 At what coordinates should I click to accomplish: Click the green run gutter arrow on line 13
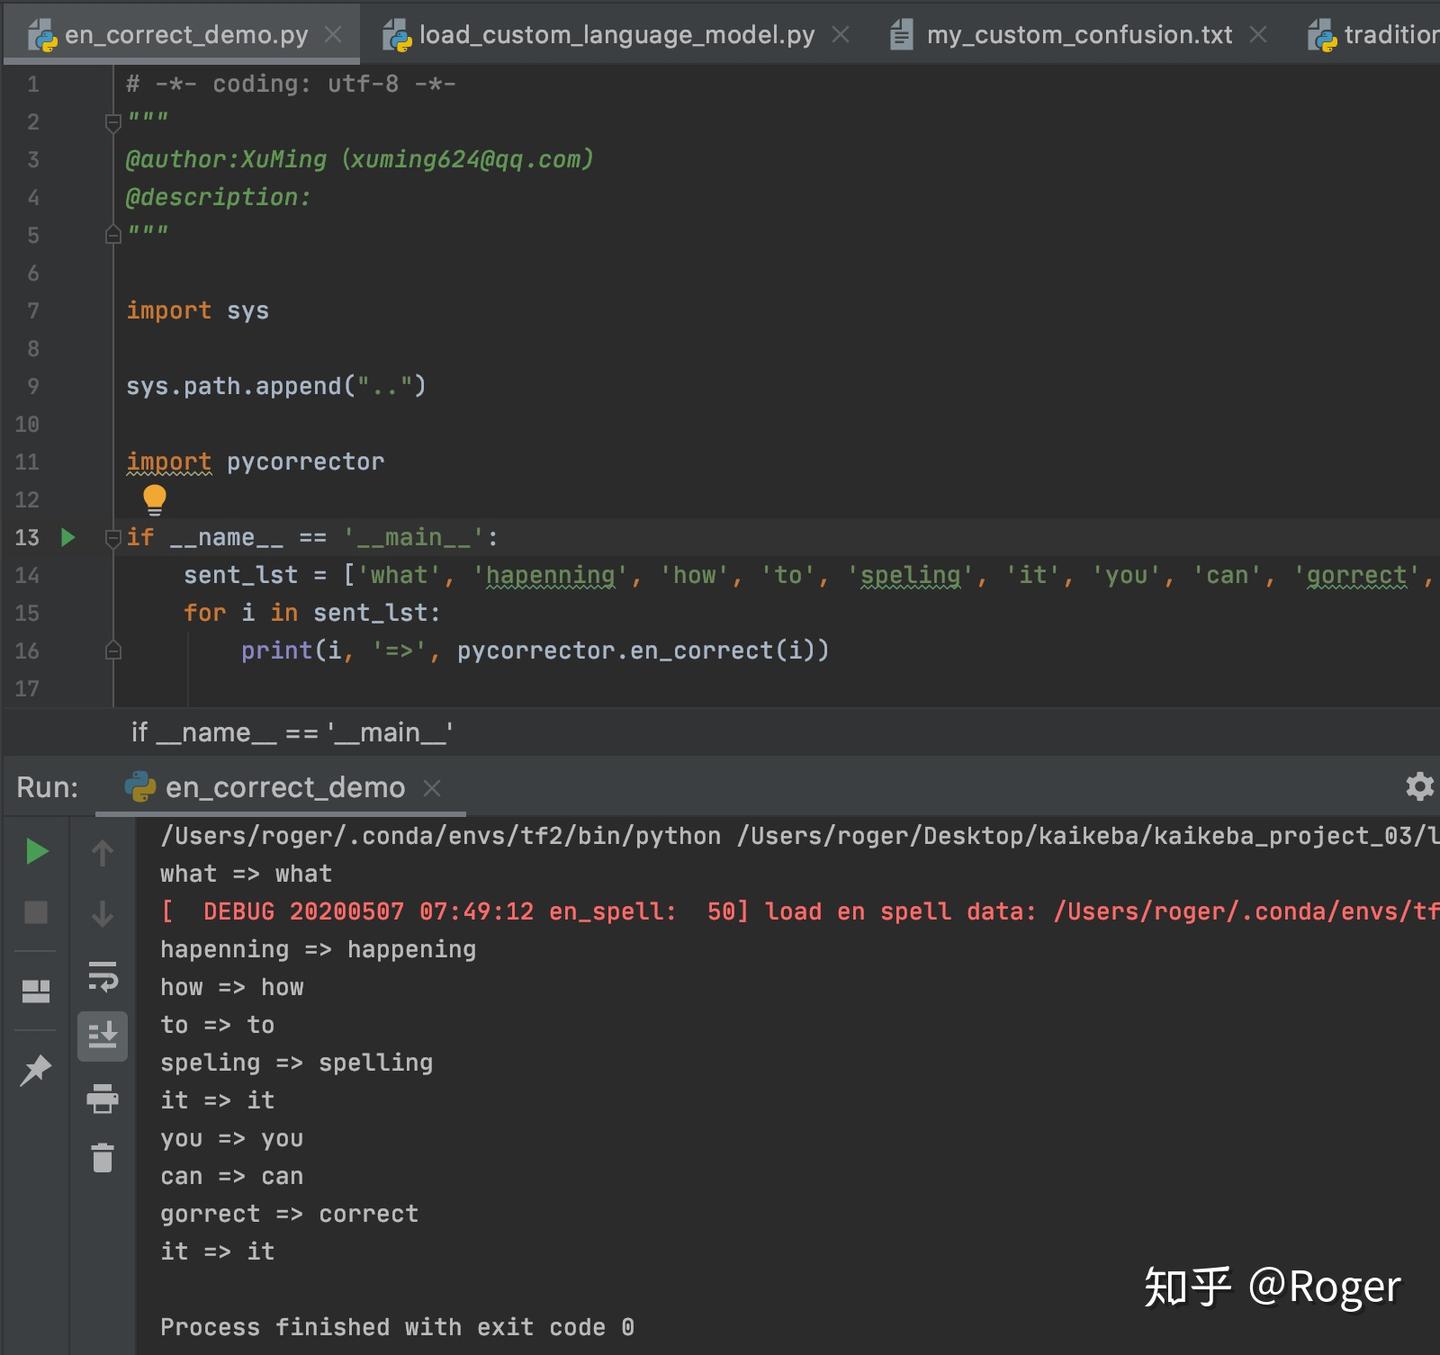[68, 537]
